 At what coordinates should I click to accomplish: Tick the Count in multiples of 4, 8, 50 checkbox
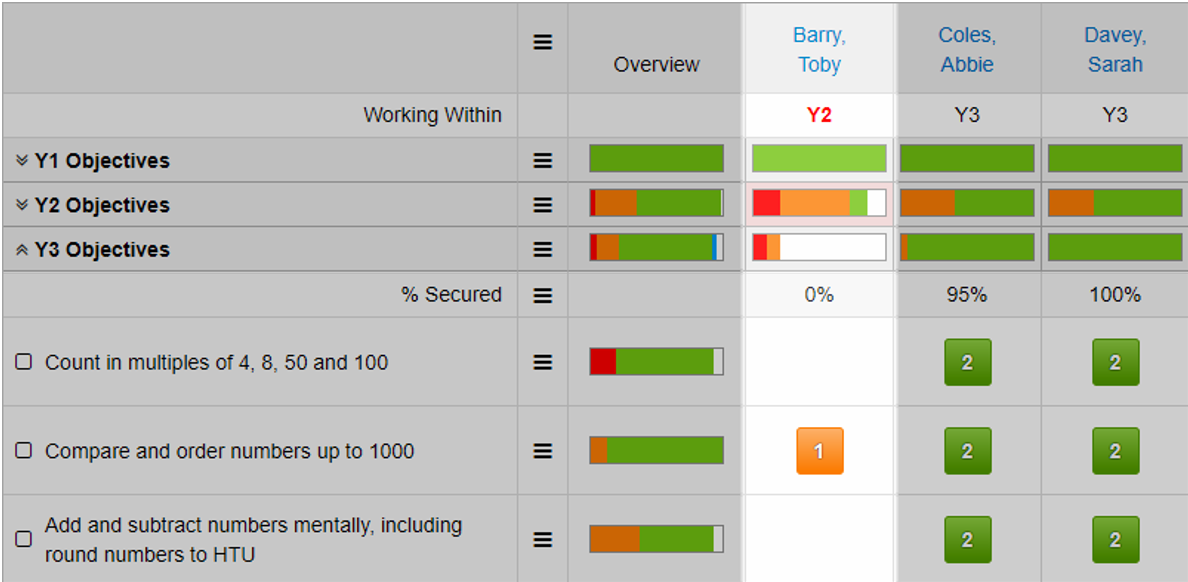(24, 362)
